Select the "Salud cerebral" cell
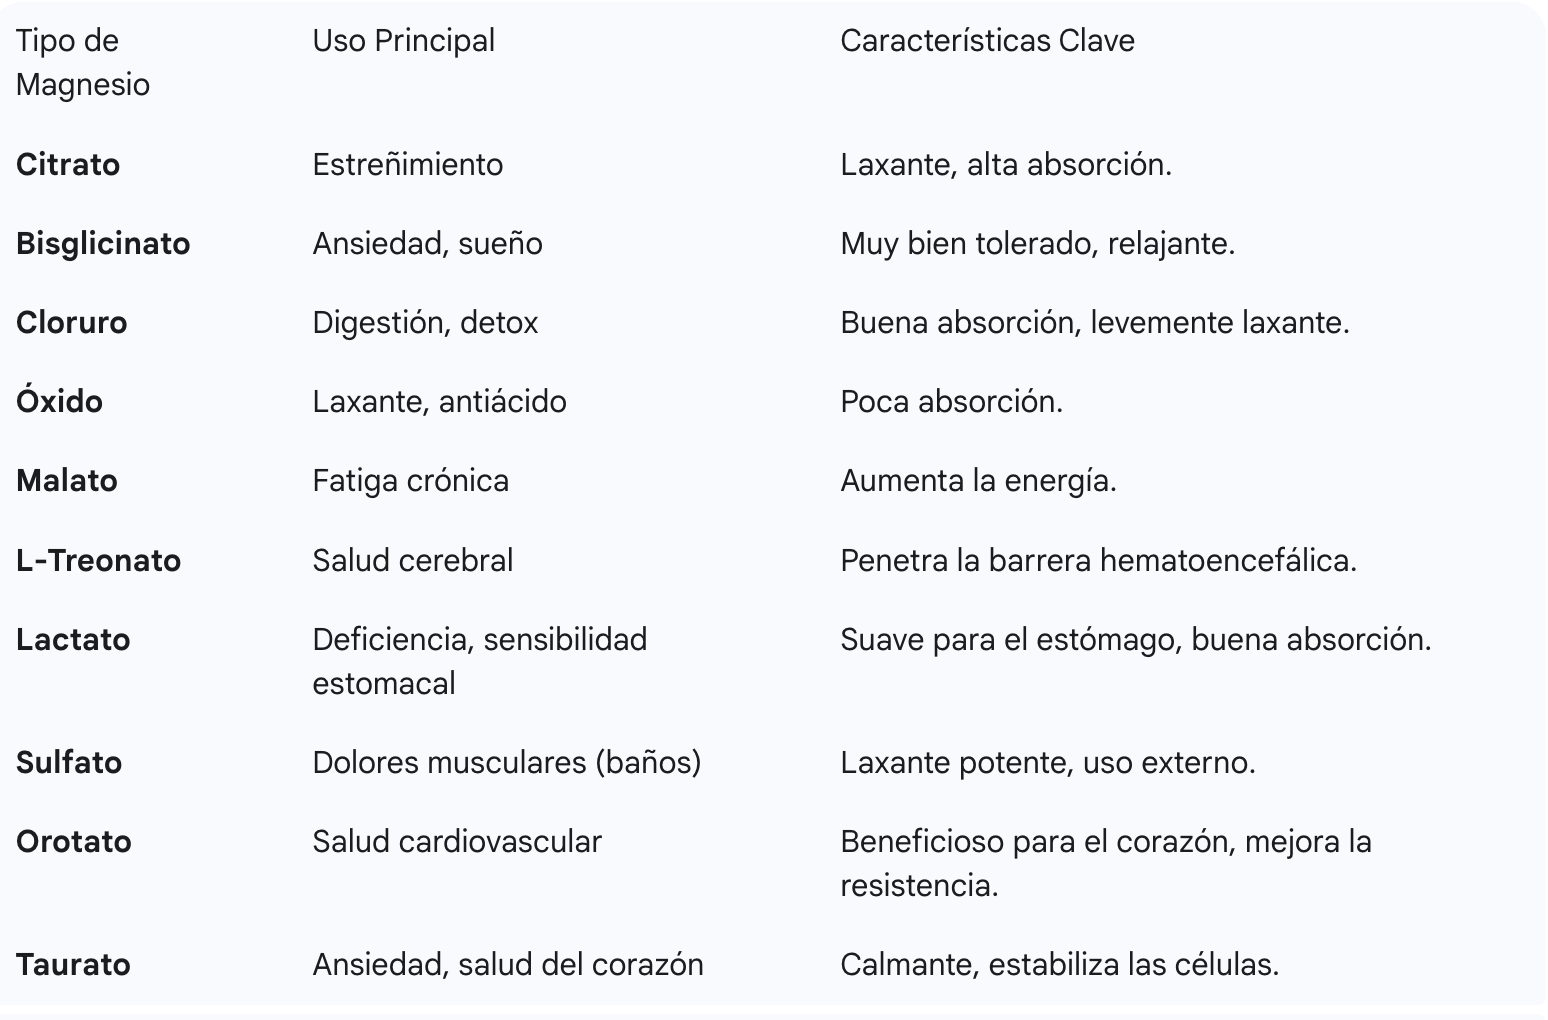 coord(412,560)
